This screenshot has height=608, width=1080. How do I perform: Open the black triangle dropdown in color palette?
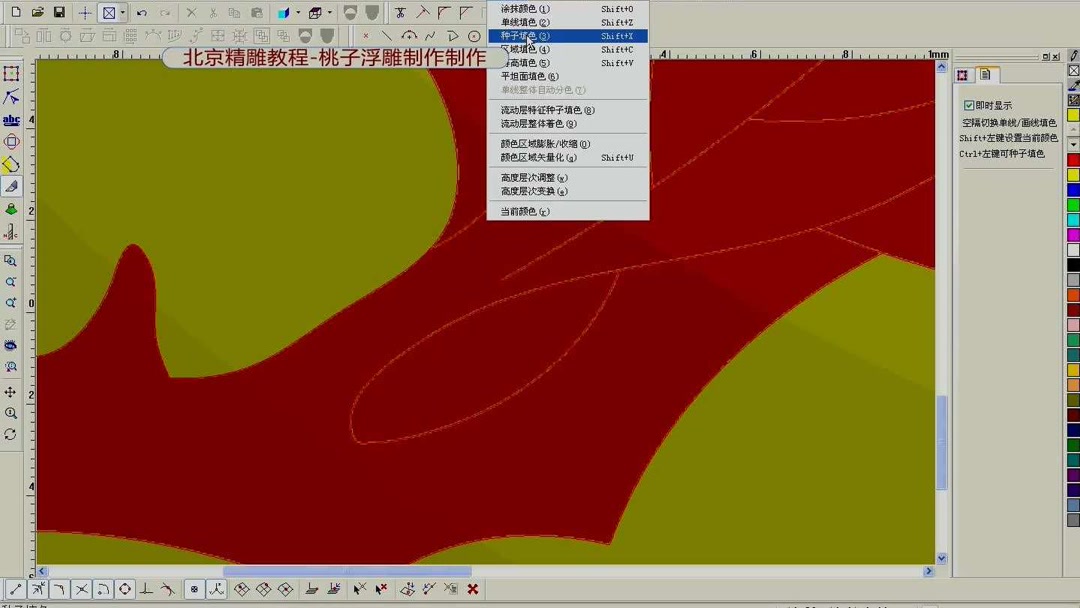coord(1072,146)
